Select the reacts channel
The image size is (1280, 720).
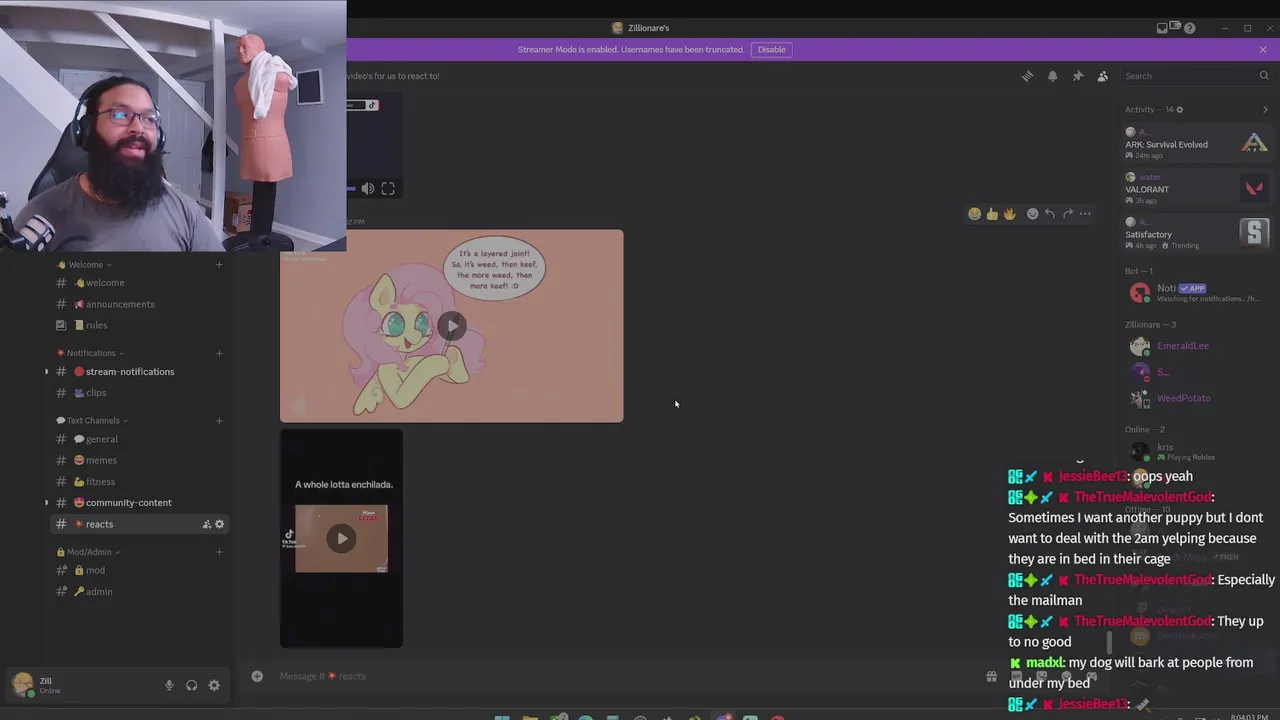[140, 524]
